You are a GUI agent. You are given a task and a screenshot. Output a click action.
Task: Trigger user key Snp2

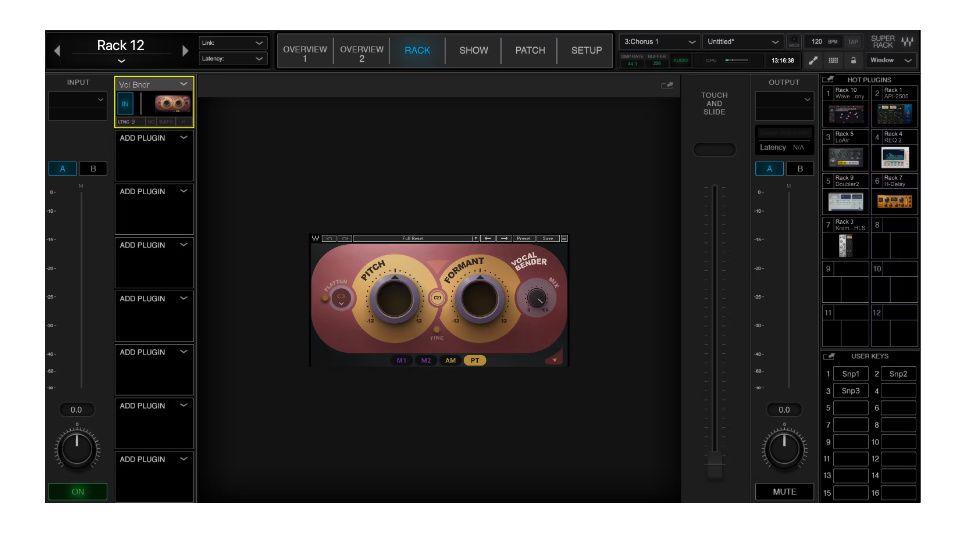click(x=898, y=374)
